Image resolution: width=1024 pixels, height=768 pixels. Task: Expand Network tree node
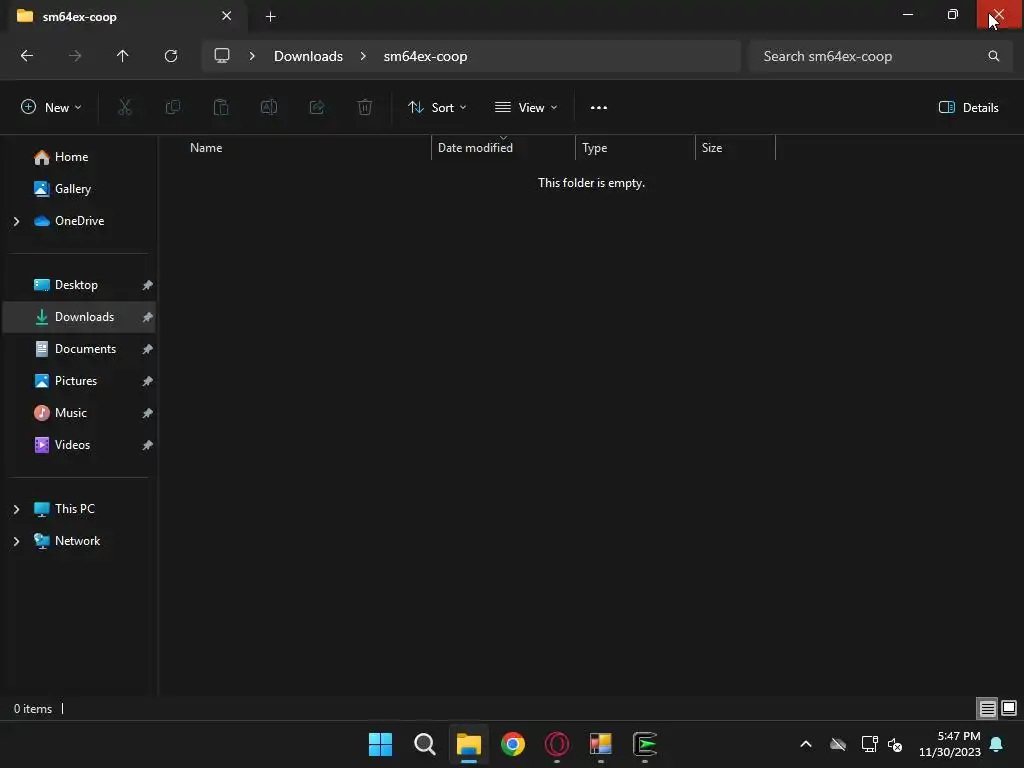pyautogui.click(x=16, y=541)
